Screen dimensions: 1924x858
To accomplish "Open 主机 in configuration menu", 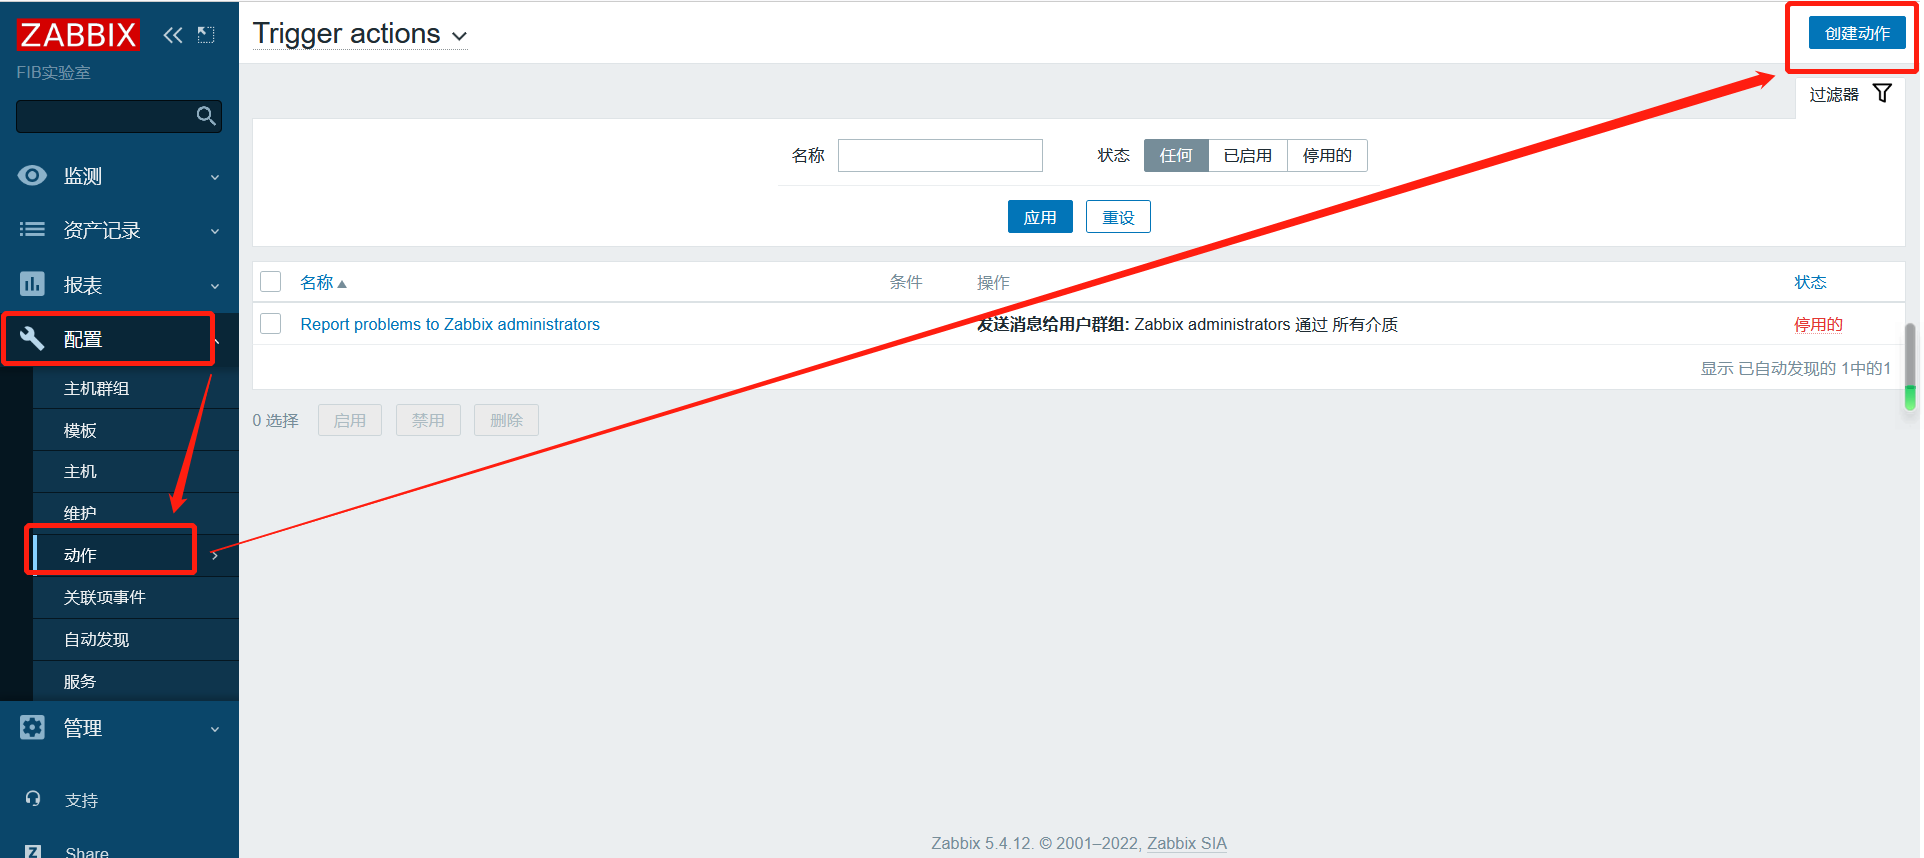I will (136, 471).
